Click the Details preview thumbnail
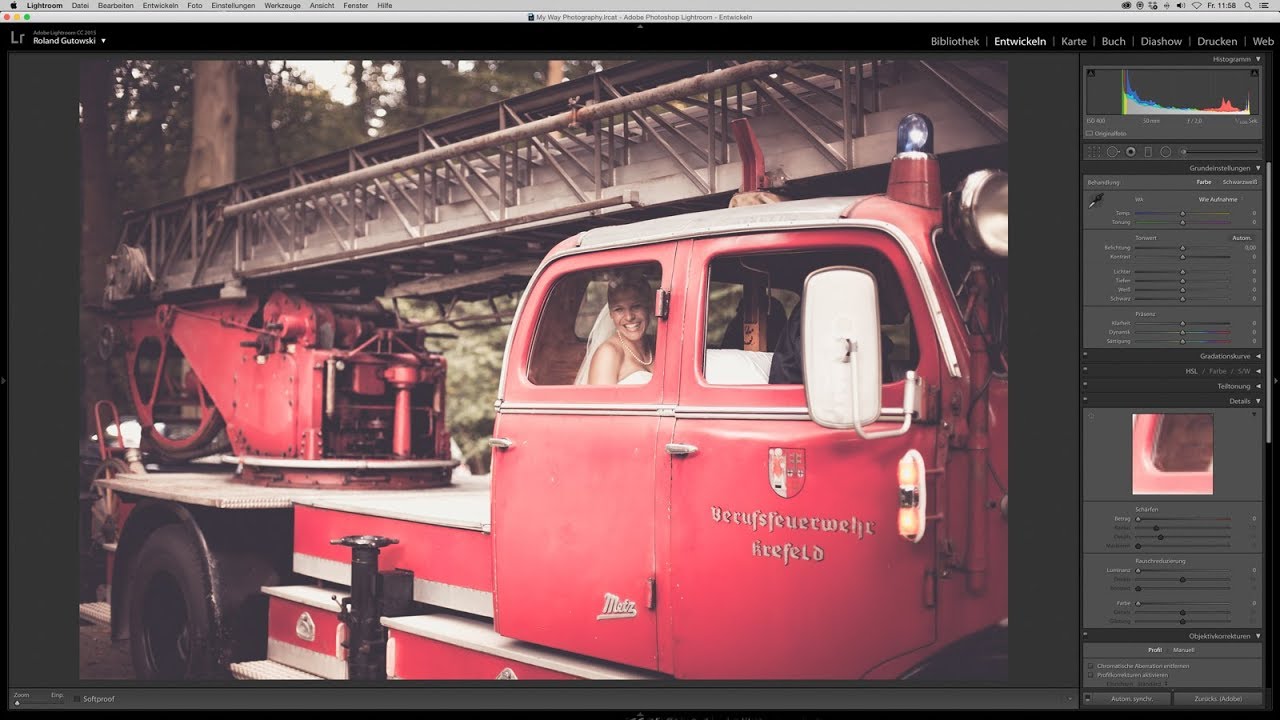This screenshot has height=720, width=1280. point(1172,454)
